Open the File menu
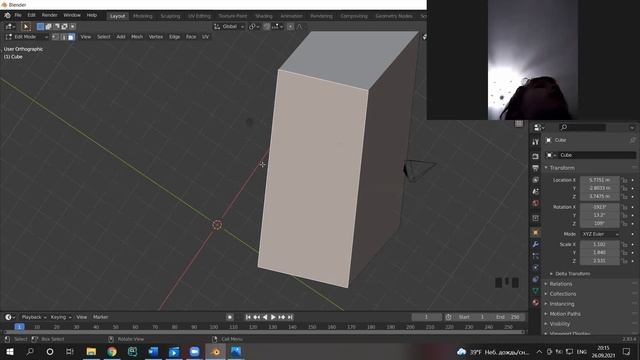 pyautogui.click(x=18, y=16)
